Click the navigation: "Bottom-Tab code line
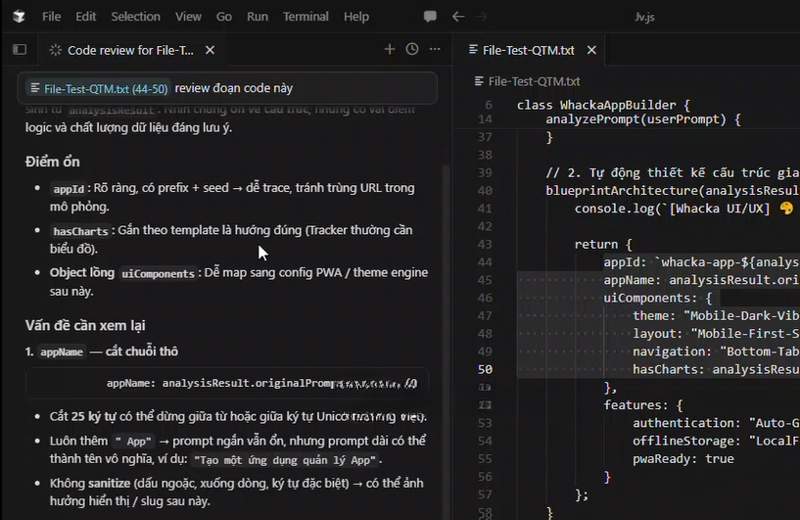Screen dimensions: 800x520 (x=716, y=352)
